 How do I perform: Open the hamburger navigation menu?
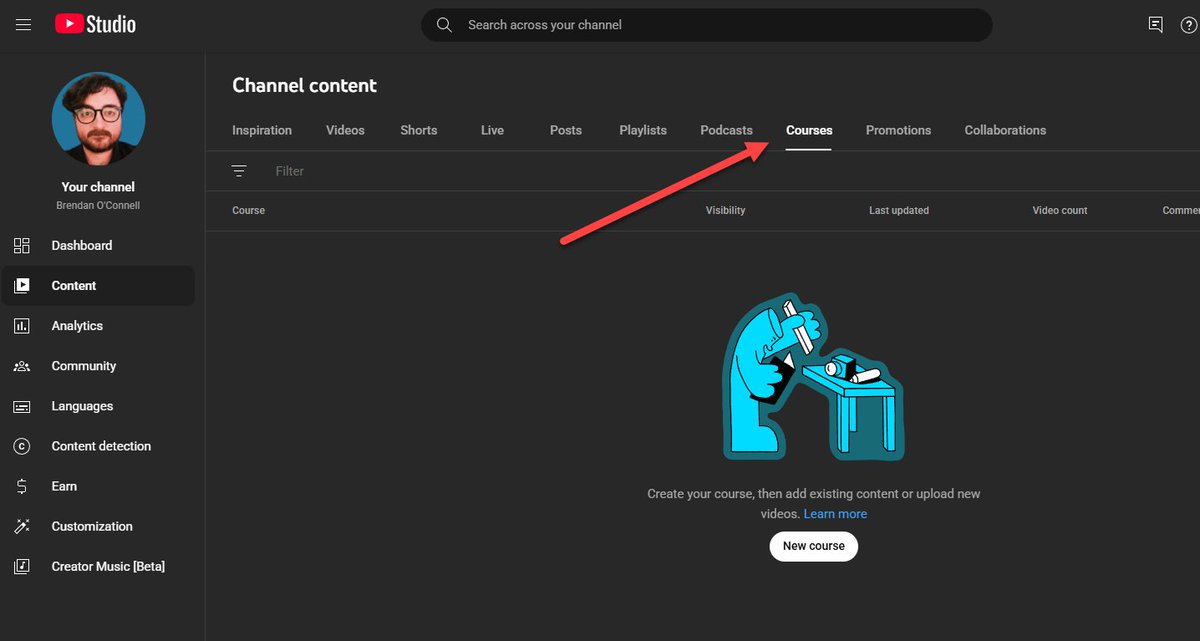point(23,24)
